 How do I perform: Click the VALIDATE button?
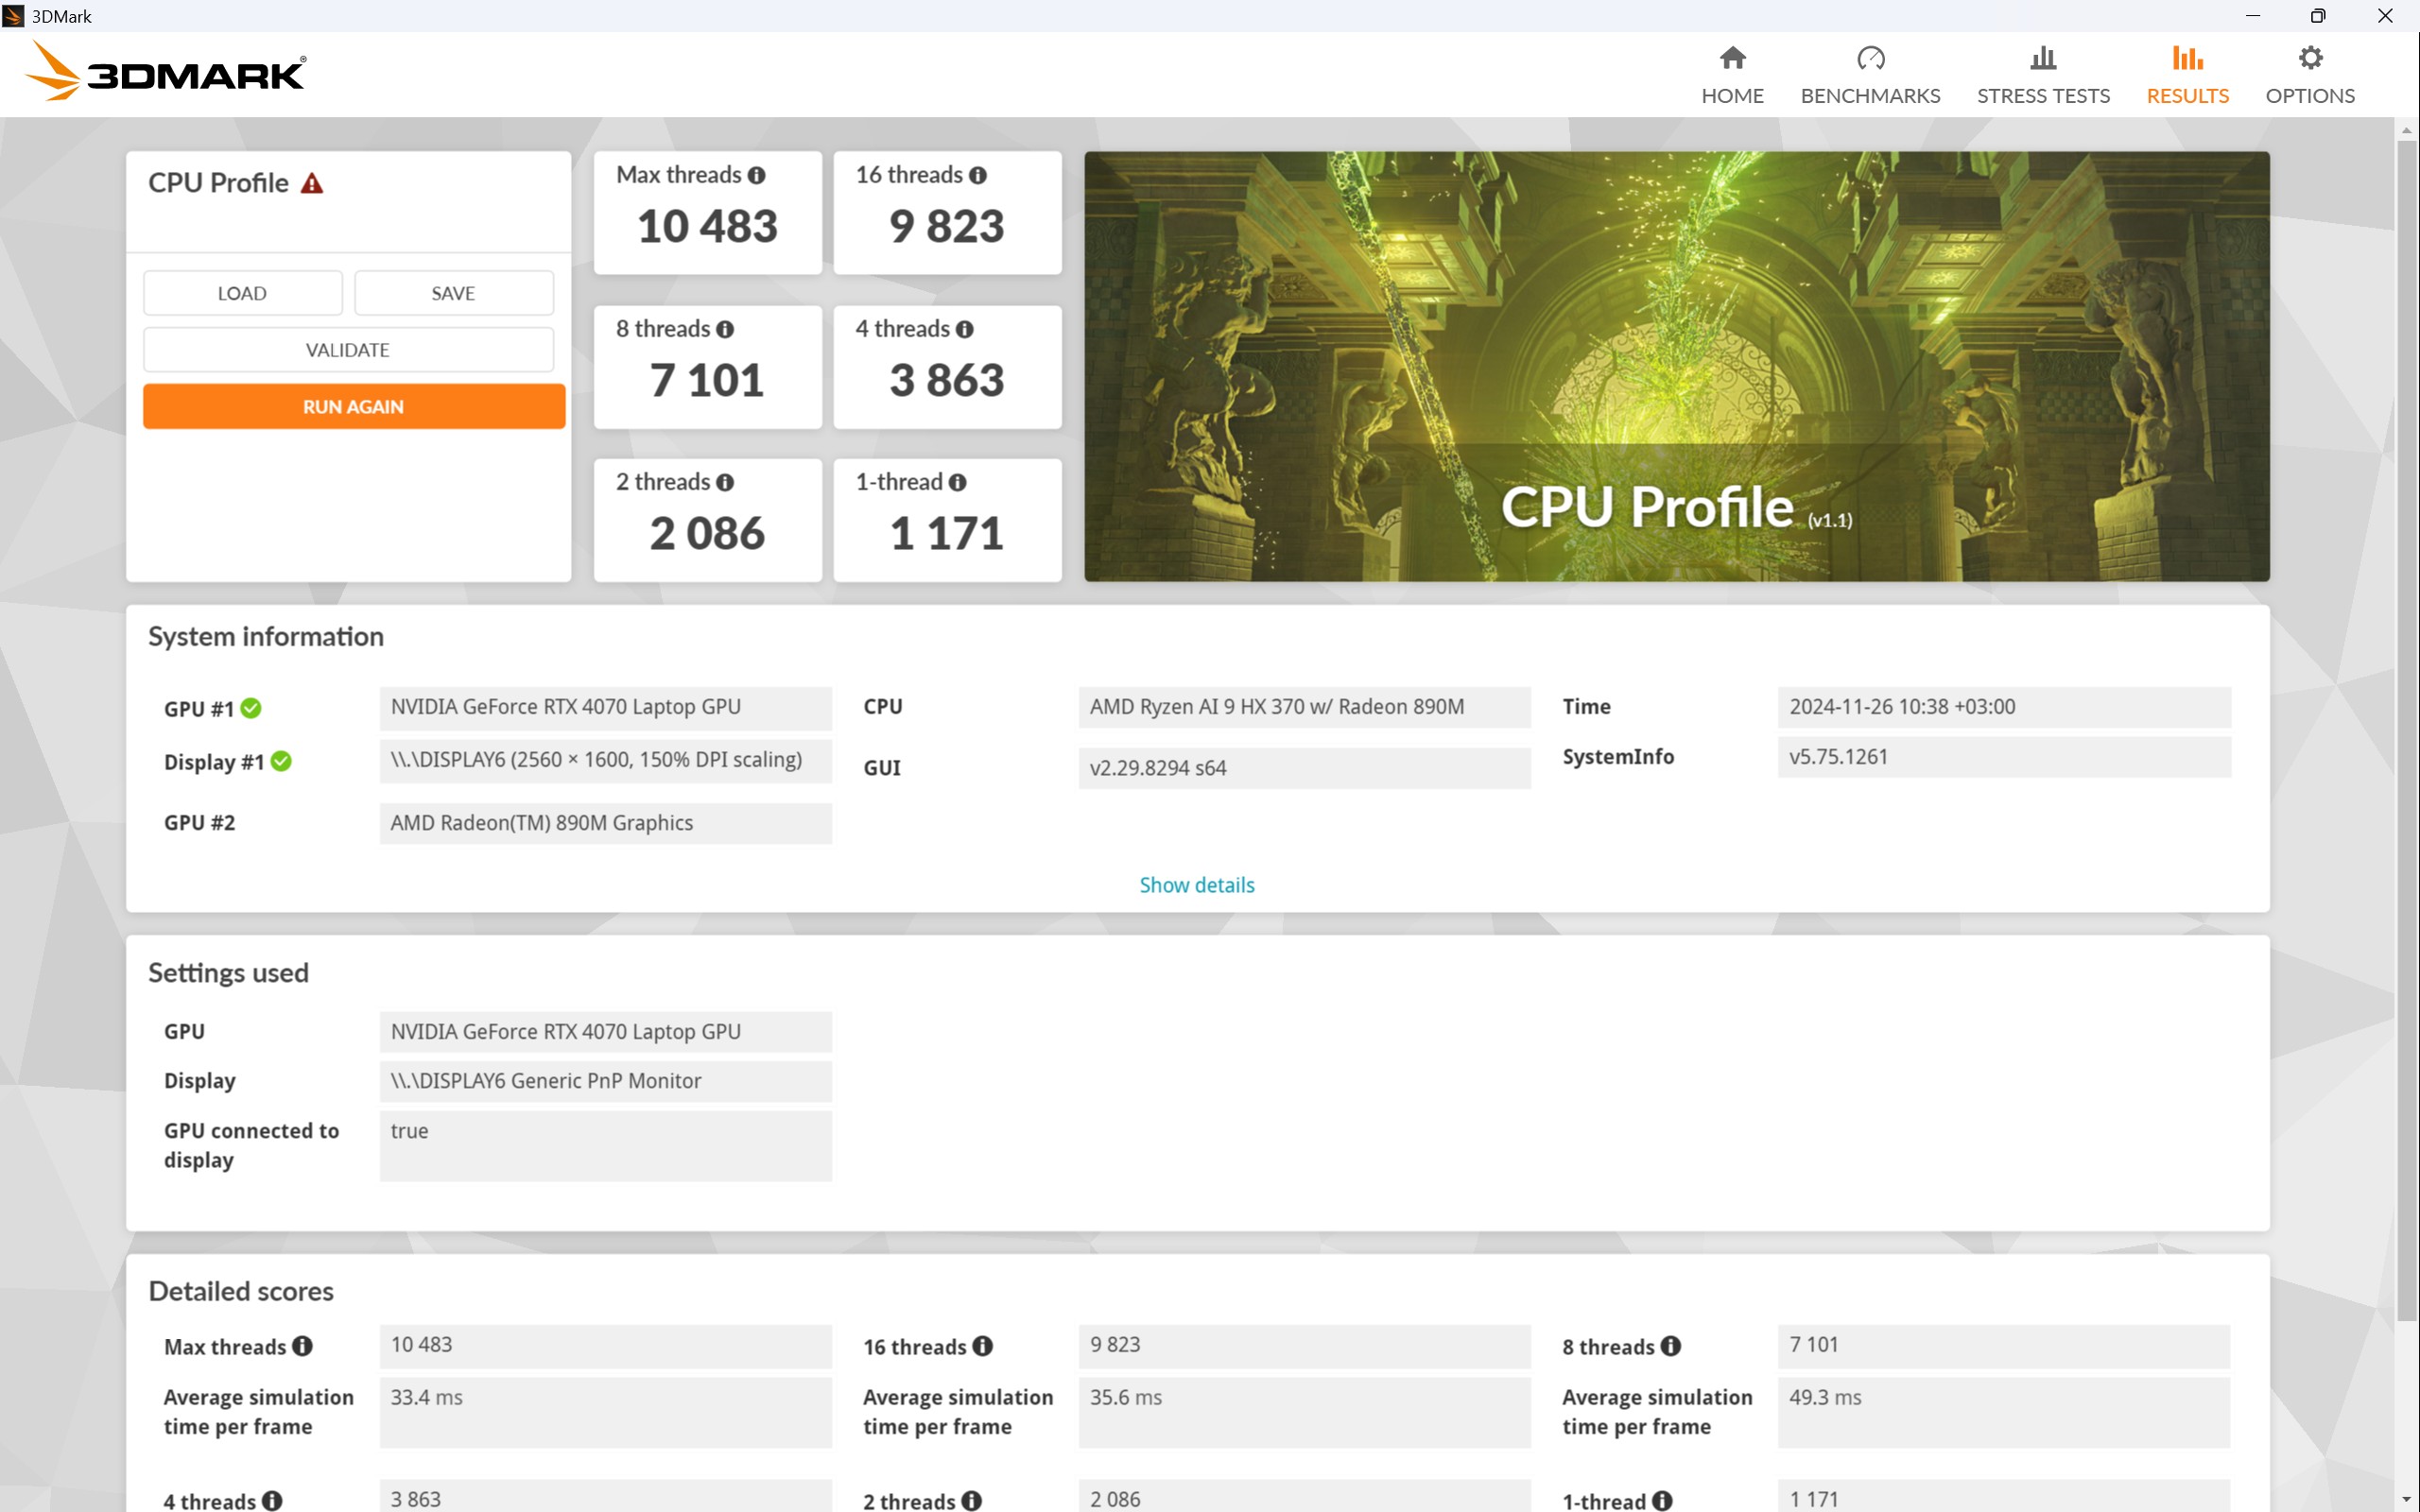pos(348,350)
